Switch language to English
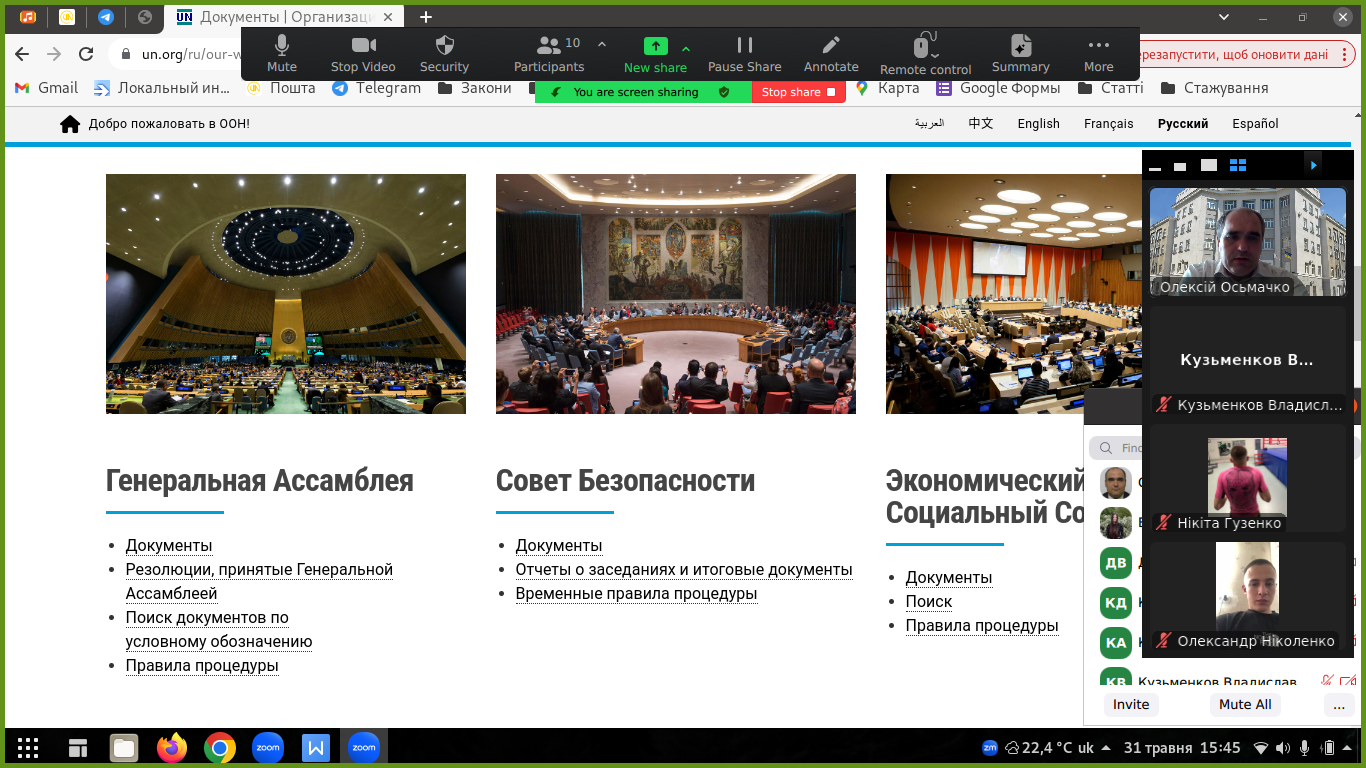This screenshot has width=1366, height=768. pos(1038,124)
